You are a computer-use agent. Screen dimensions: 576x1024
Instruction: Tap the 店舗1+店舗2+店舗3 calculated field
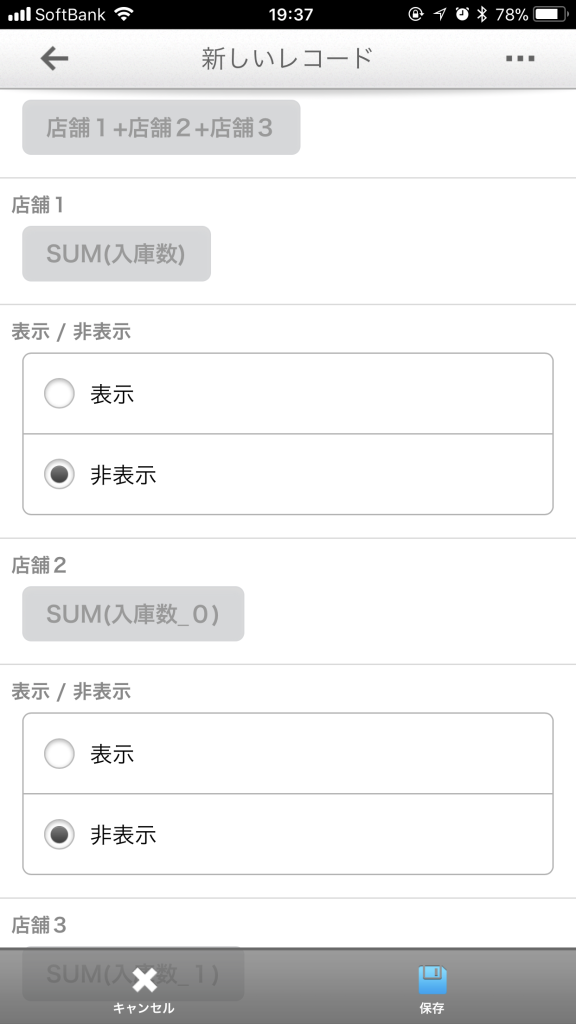[161, 127]
